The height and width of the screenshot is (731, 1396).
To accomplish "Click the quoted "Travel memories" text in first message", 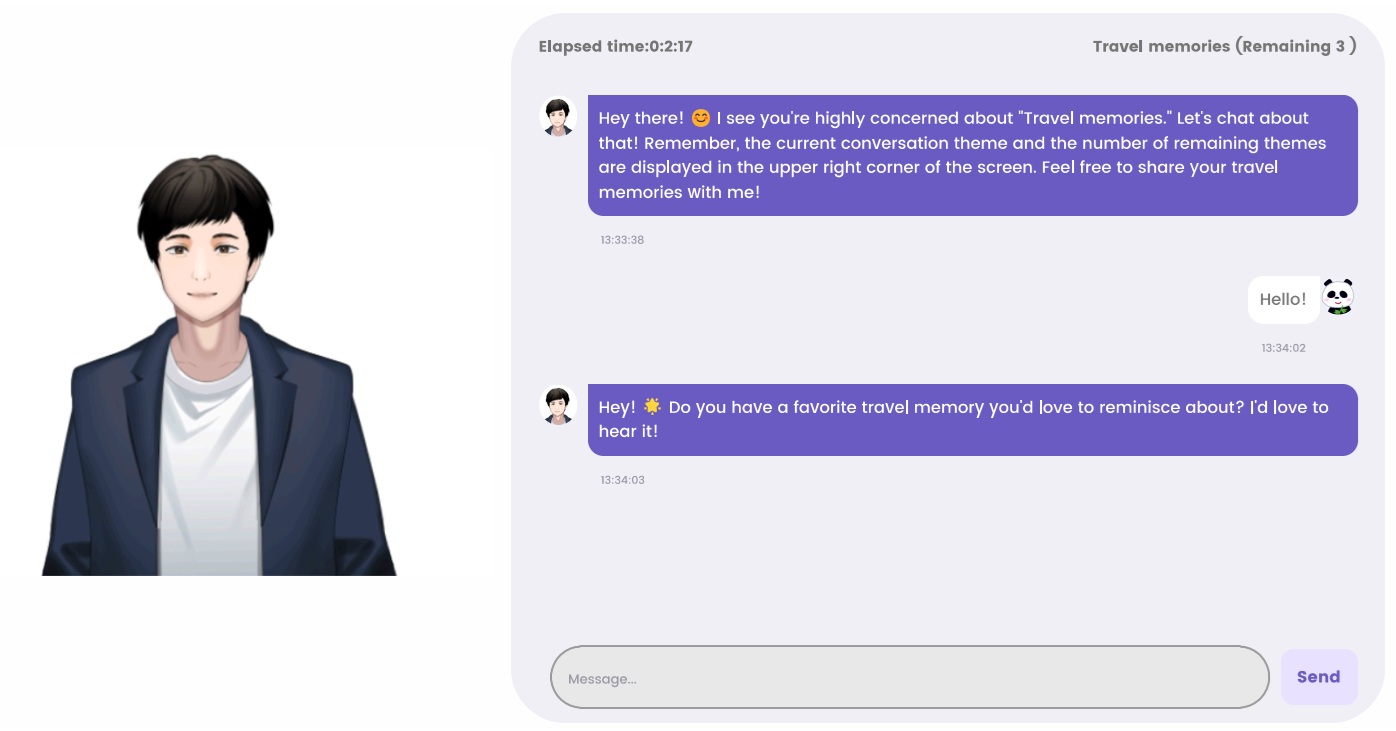I will coord(1094,118).
